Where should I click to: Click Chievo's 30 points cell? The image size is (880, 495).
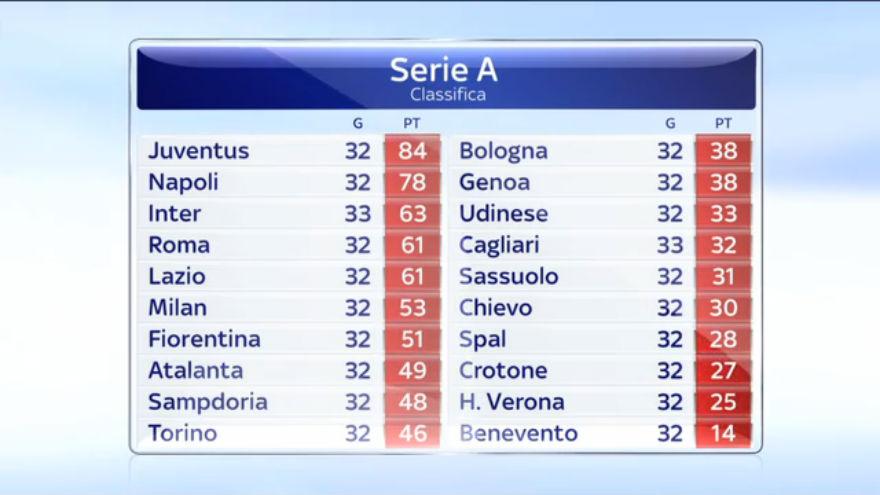coord(723,308)
